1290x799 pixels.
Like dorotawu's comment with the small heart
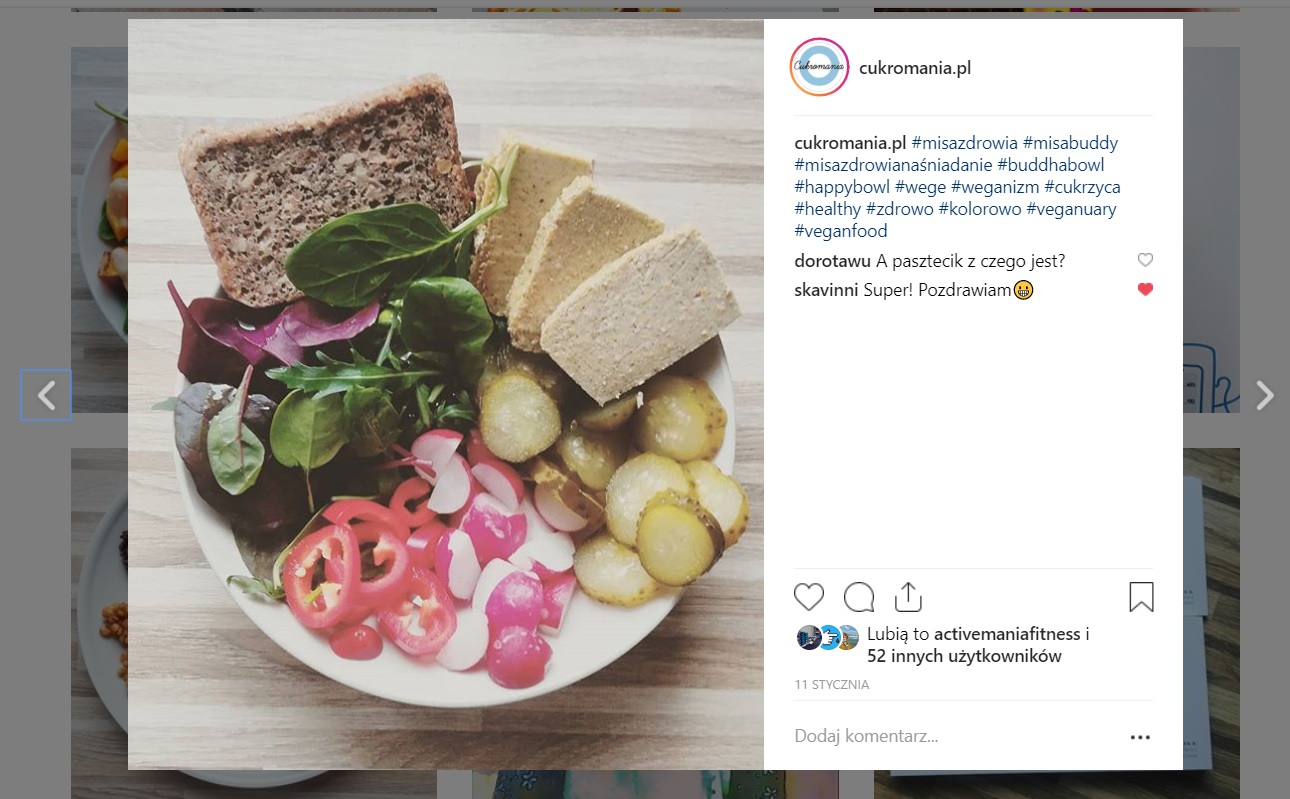[x=1146, y=260]
